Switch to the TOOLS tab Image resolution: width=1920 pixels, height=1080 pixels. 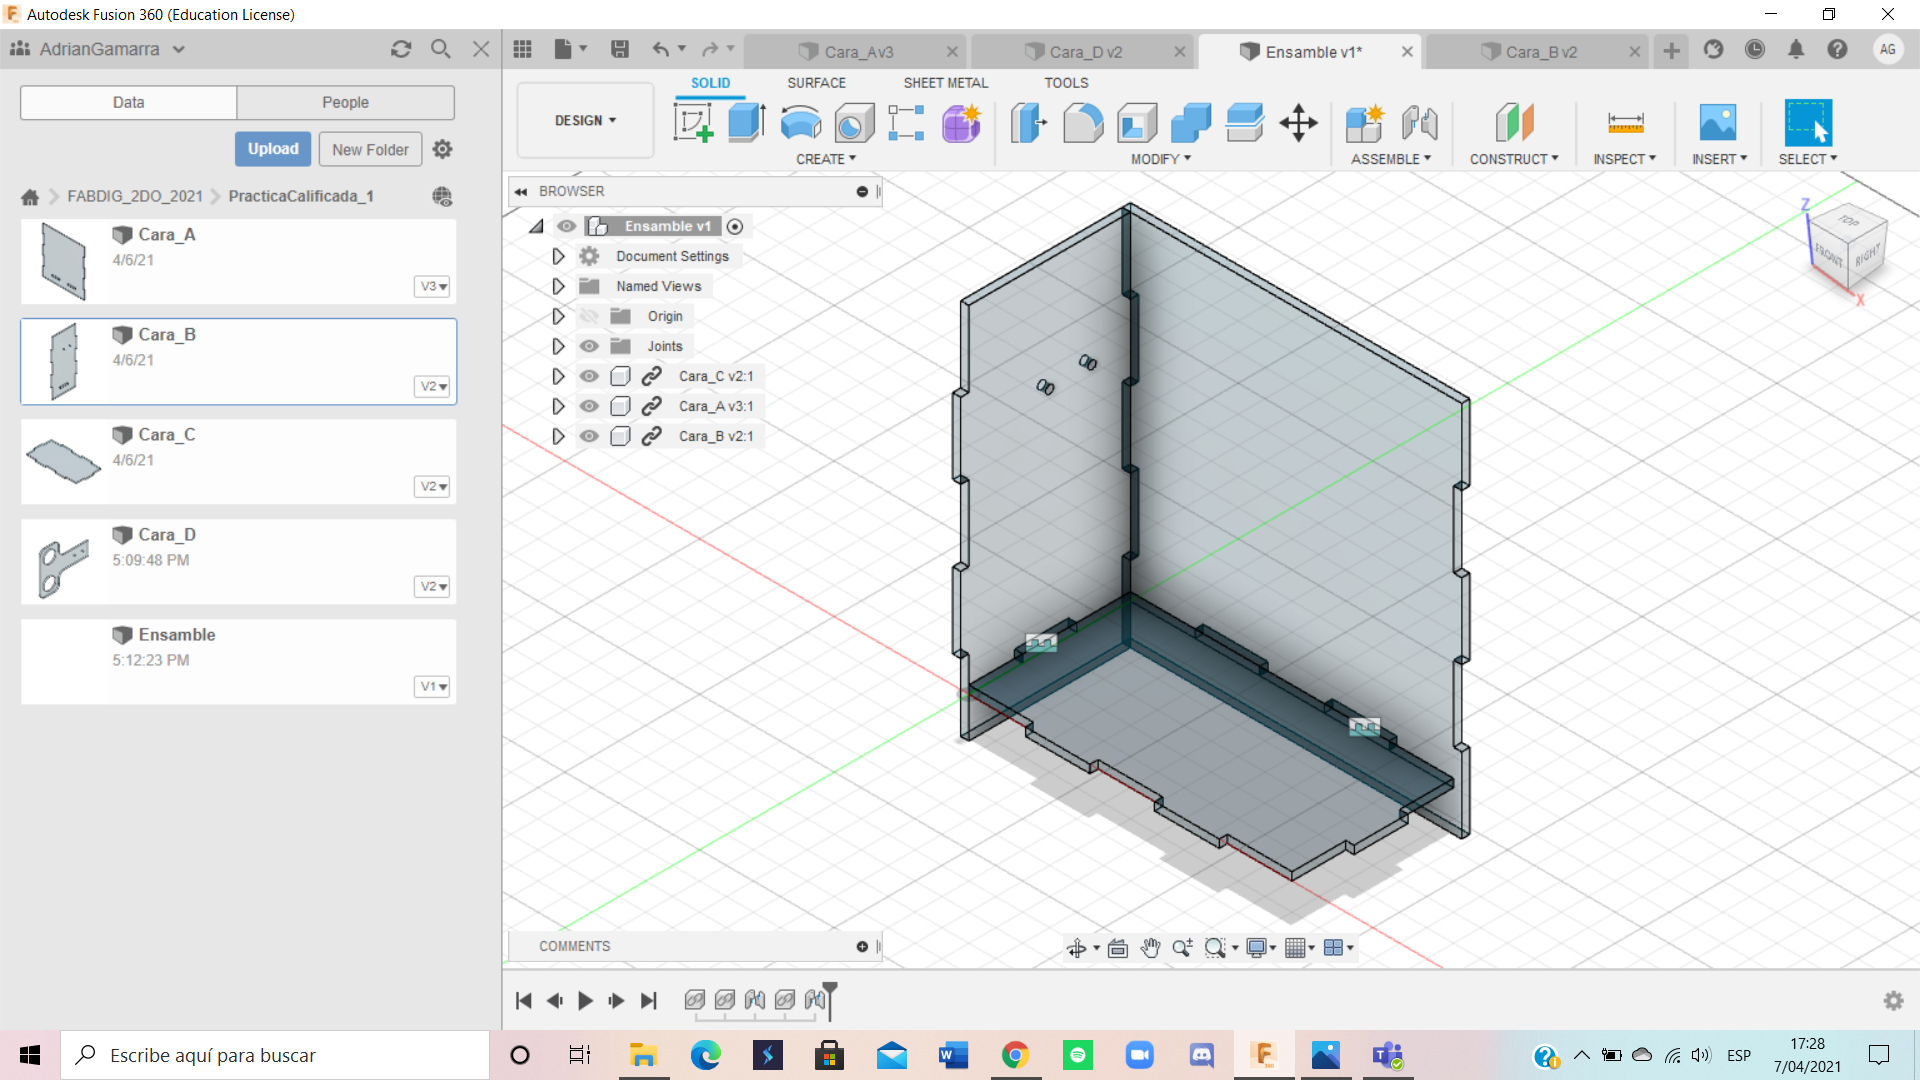tap(1066, 83)
